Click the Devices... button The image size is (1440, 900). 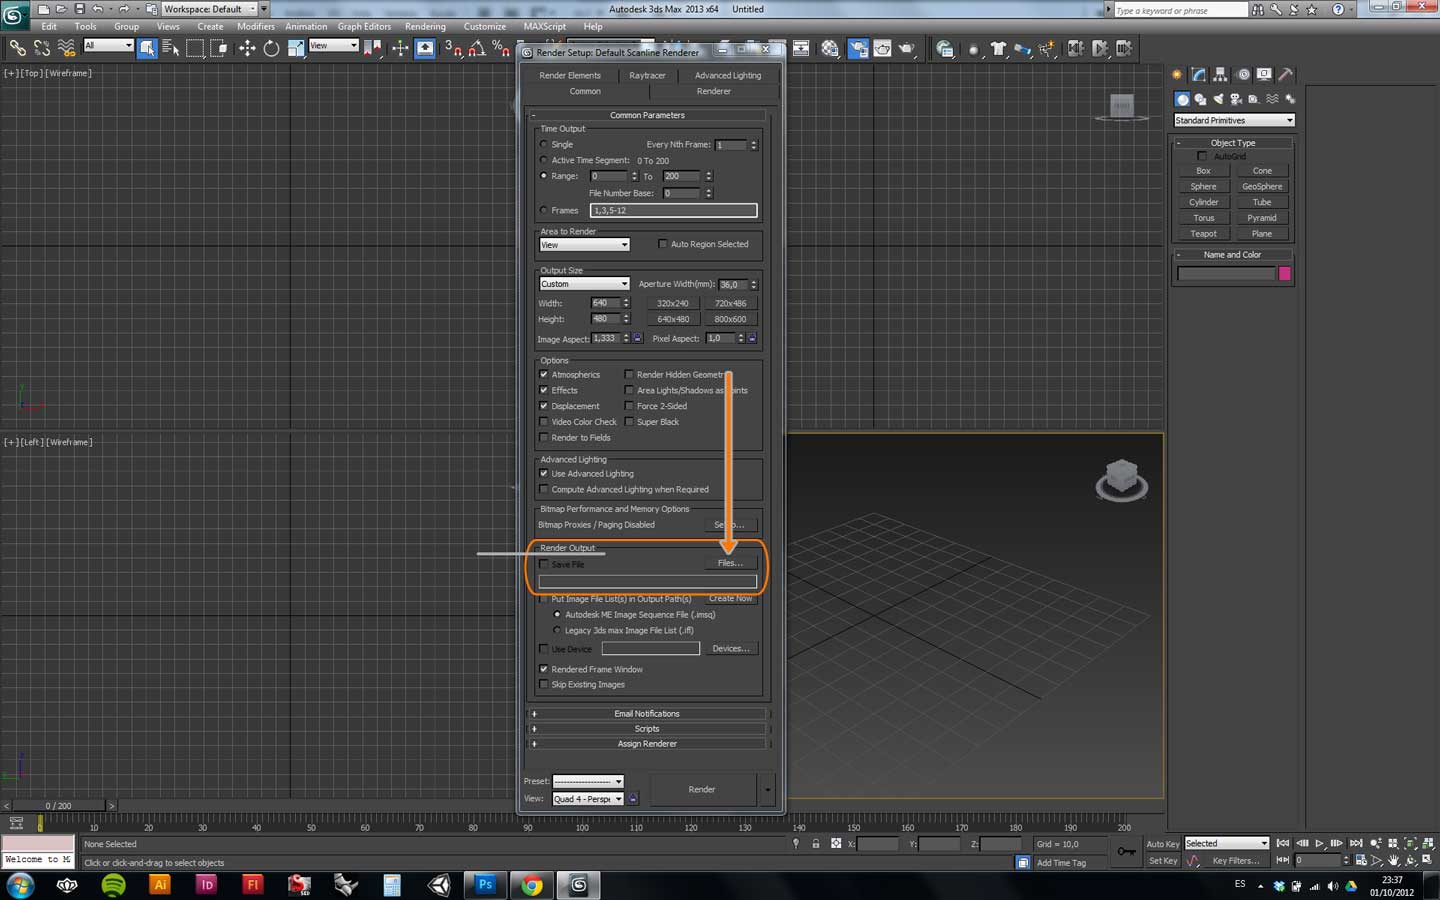730,649
